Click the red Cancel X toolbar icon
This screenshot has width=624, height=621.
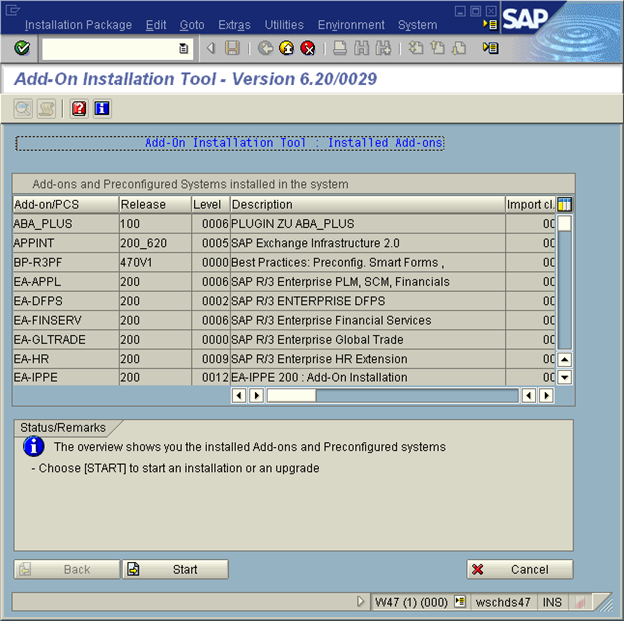click(308, 48)
